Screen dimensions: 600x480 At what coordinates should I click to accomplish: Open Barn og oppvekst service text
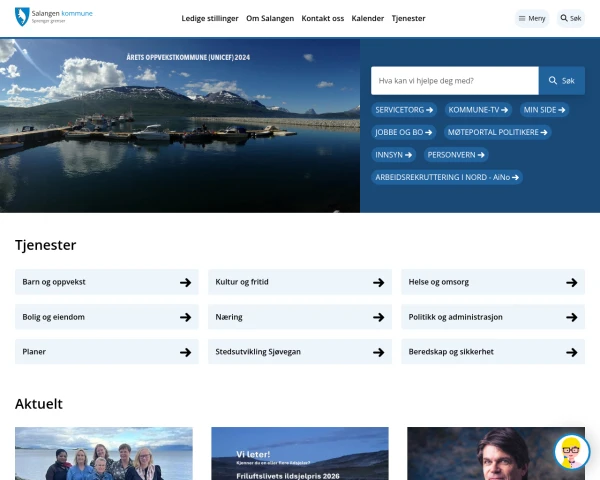pyautogui.click(x=54, y=282)
